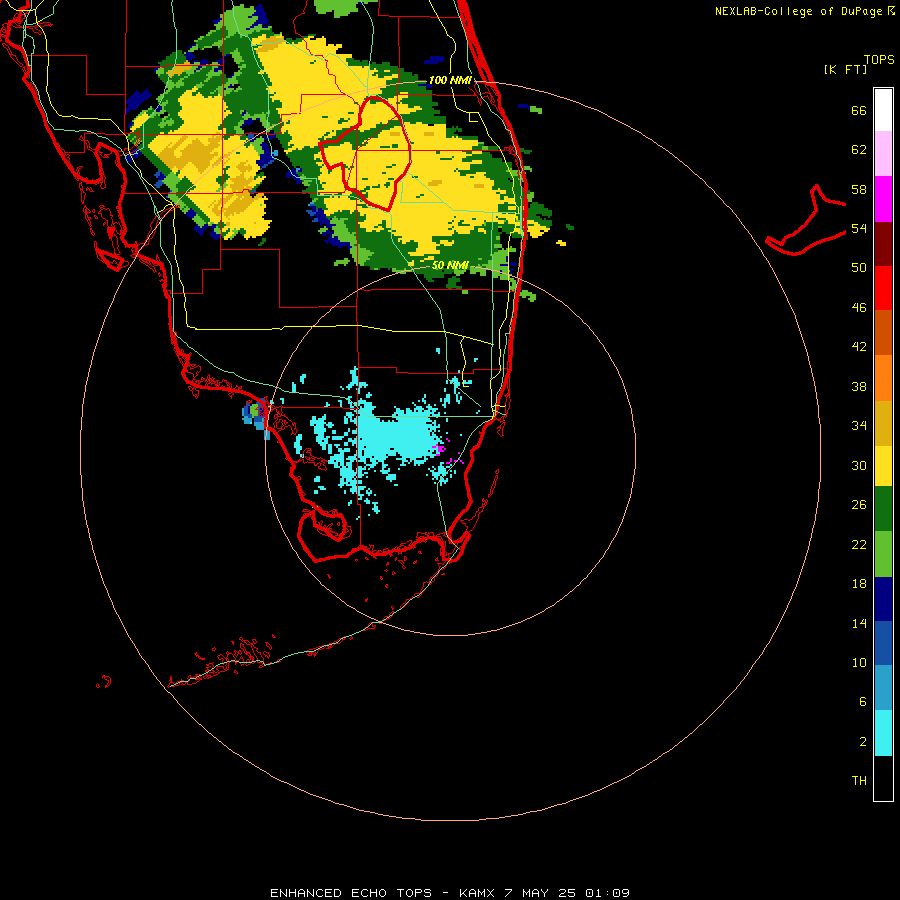Click the light green 22 K FT legend swatch
Screen dimensions: 900x900
[x=883, y=554]
